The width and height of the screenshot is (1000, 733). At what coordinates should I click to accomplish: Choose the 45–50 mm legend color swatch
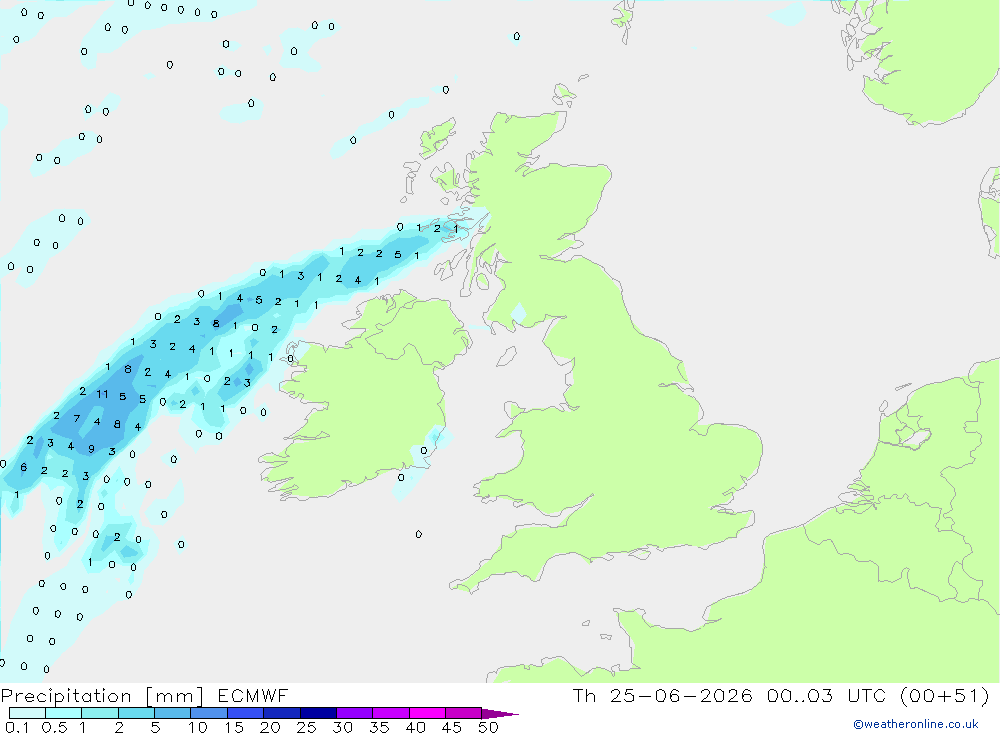463,713
